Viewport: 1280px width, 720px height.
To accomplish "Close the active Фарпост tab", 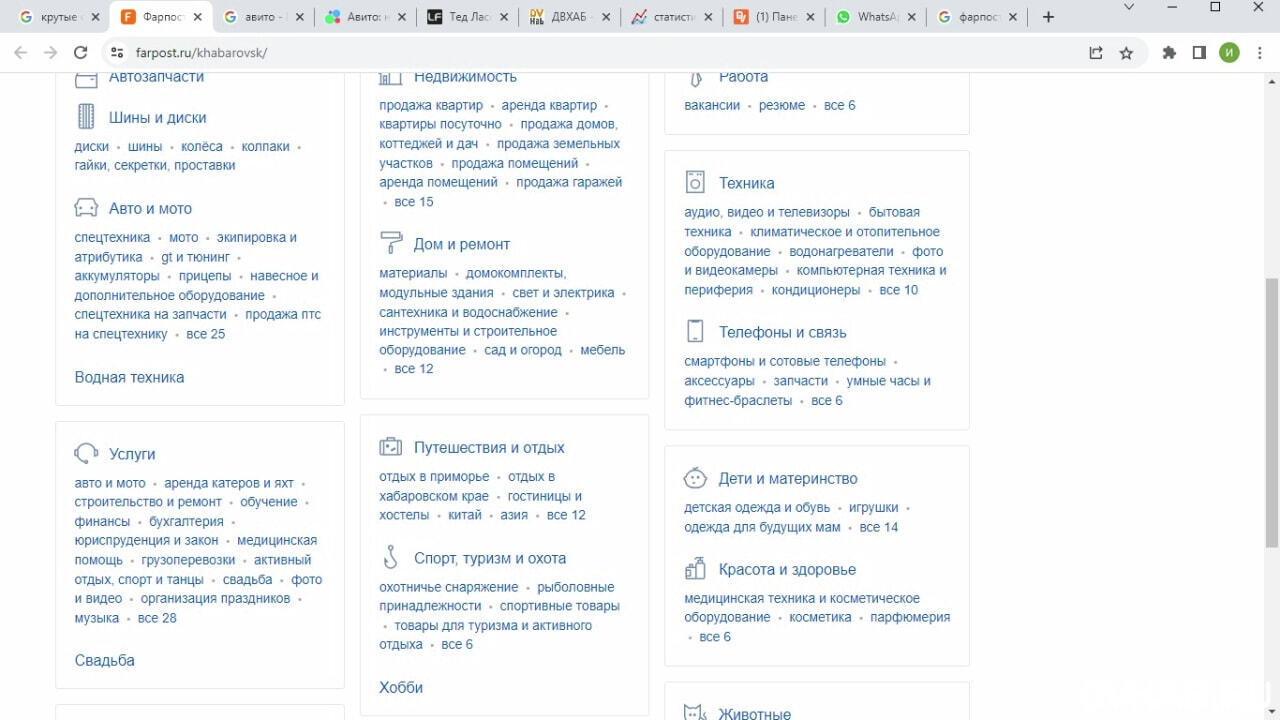I will [x=197, y=17].
